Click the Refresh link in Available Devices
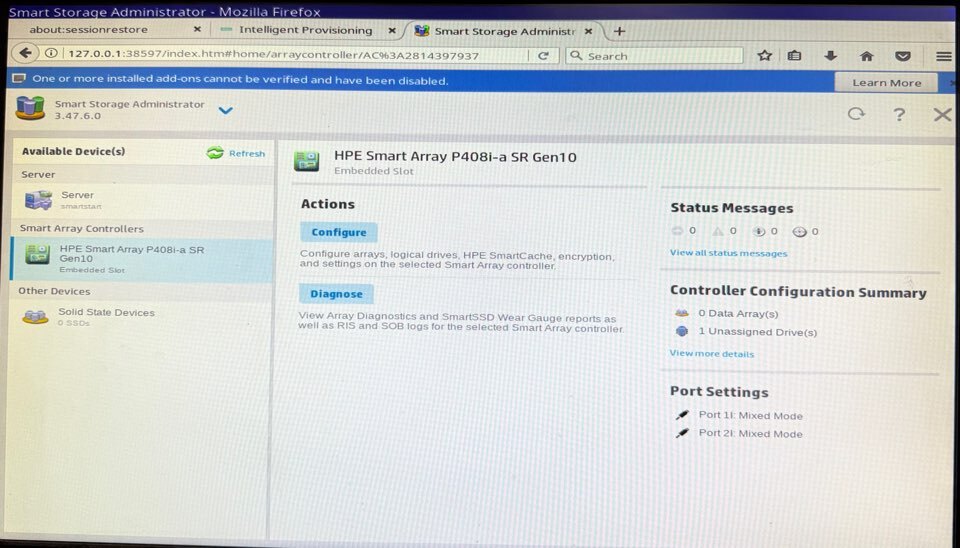The width and height of the screenshot is (960, 548). 247,153
